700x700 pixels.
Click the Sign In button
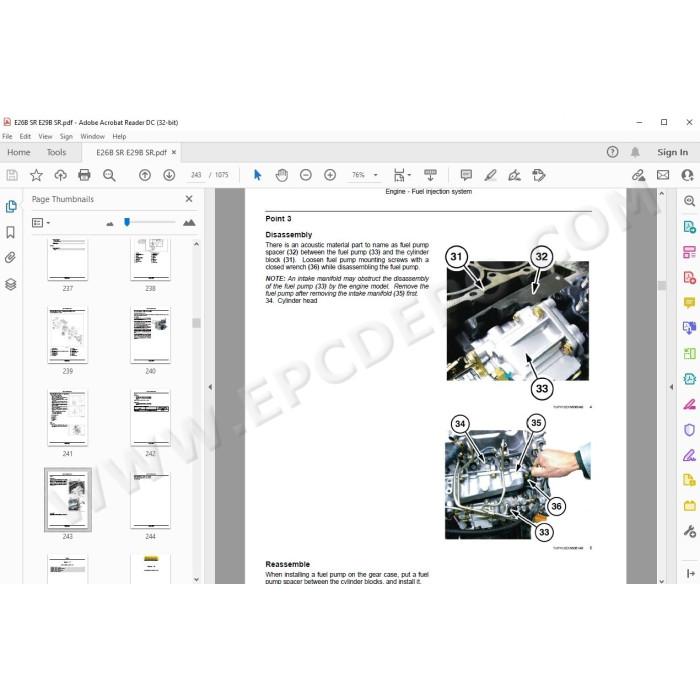click(x=672, y=152)
